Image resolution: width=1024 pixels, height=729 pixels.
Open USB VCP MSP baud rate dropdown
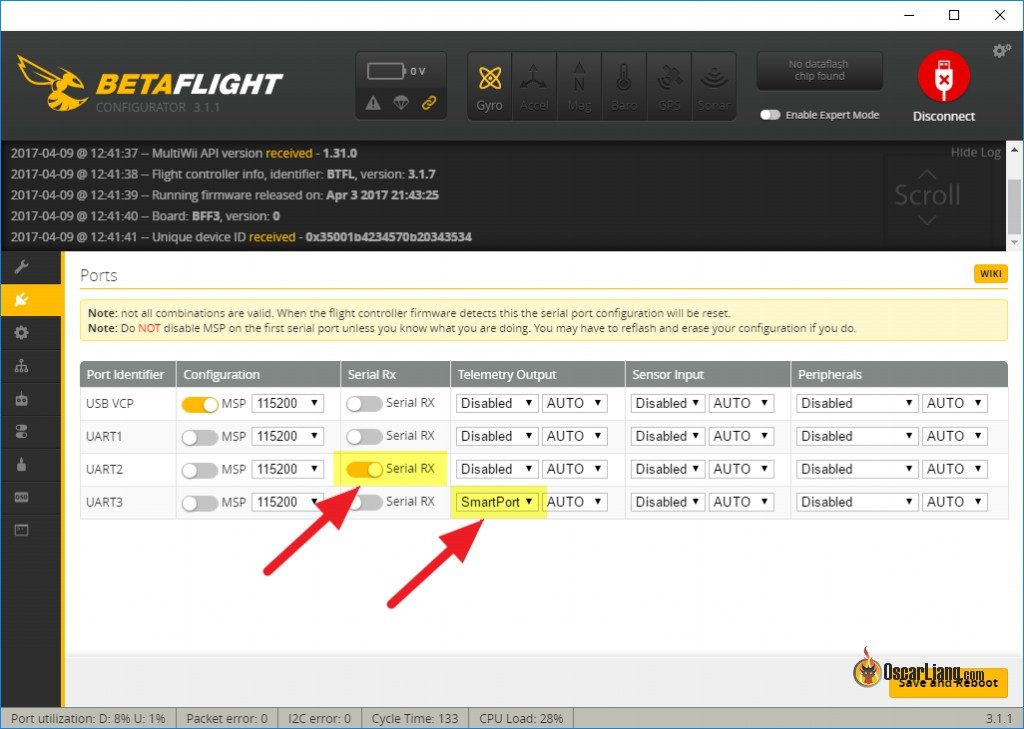[287, 403]
